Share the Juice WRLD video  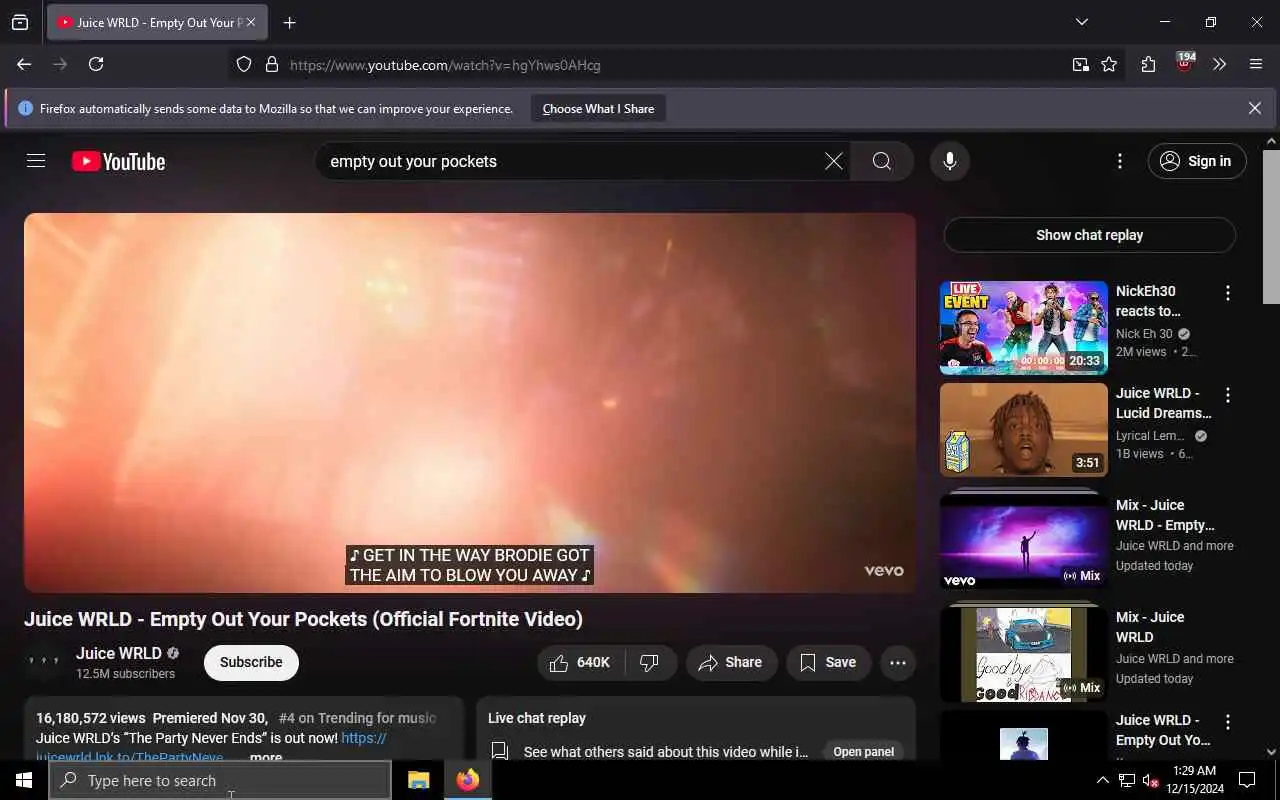click(731, 662)
